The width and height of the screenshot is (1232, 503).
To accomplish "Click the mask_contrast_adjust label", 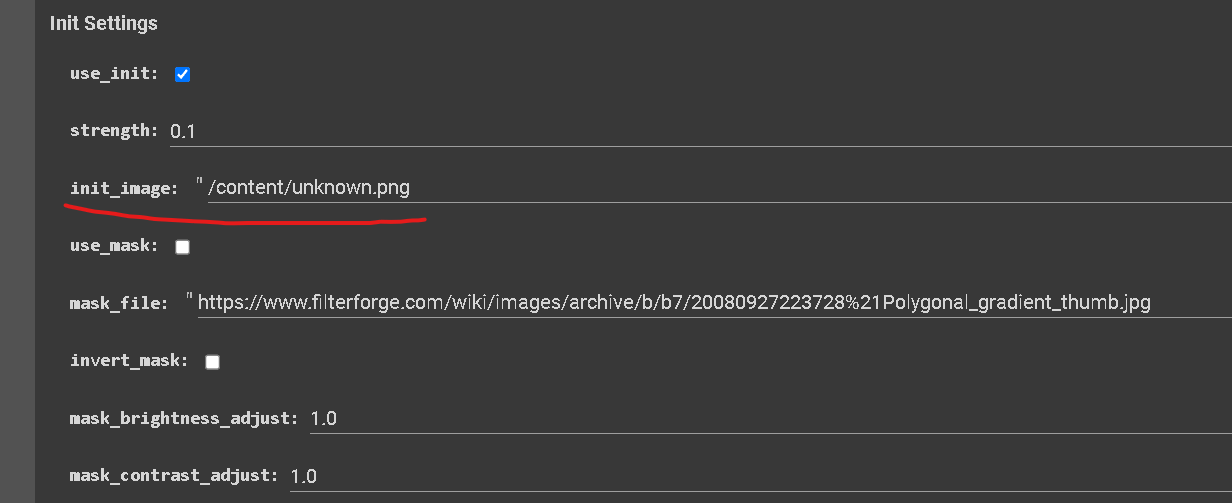I will (174, 476).
